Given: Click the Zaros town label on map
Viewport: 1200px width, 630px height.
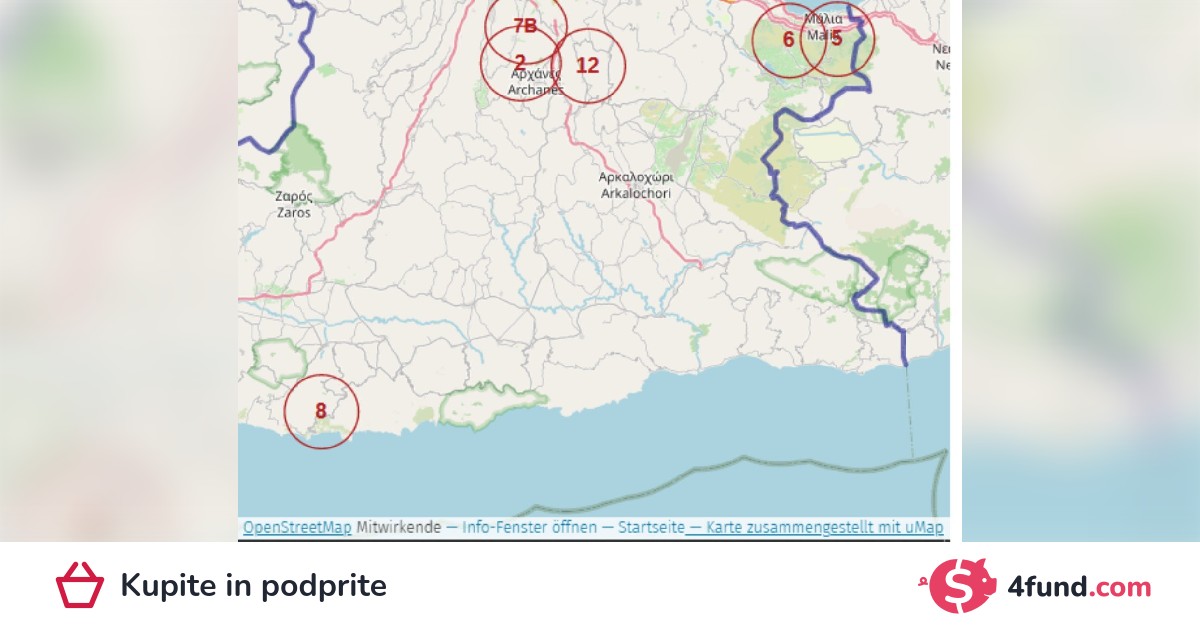Looking at the screenshot, I should [x=293, y=204].
